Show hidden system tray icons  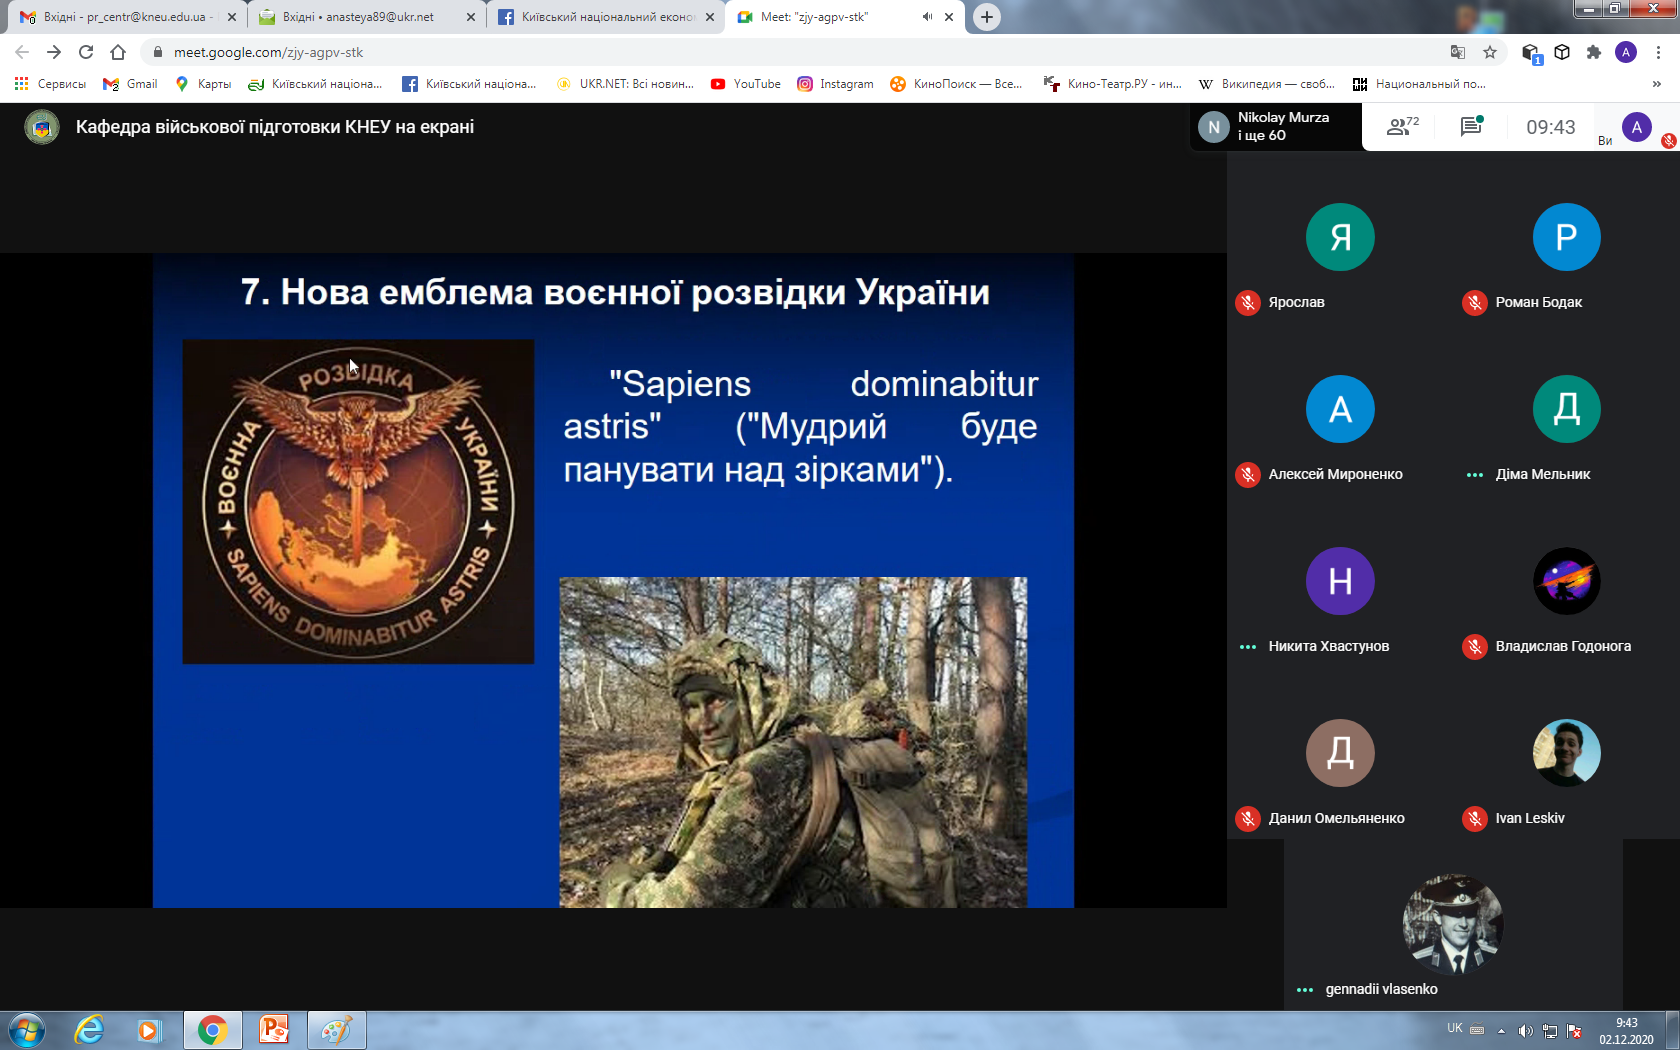click(x=1501, y=1031)
